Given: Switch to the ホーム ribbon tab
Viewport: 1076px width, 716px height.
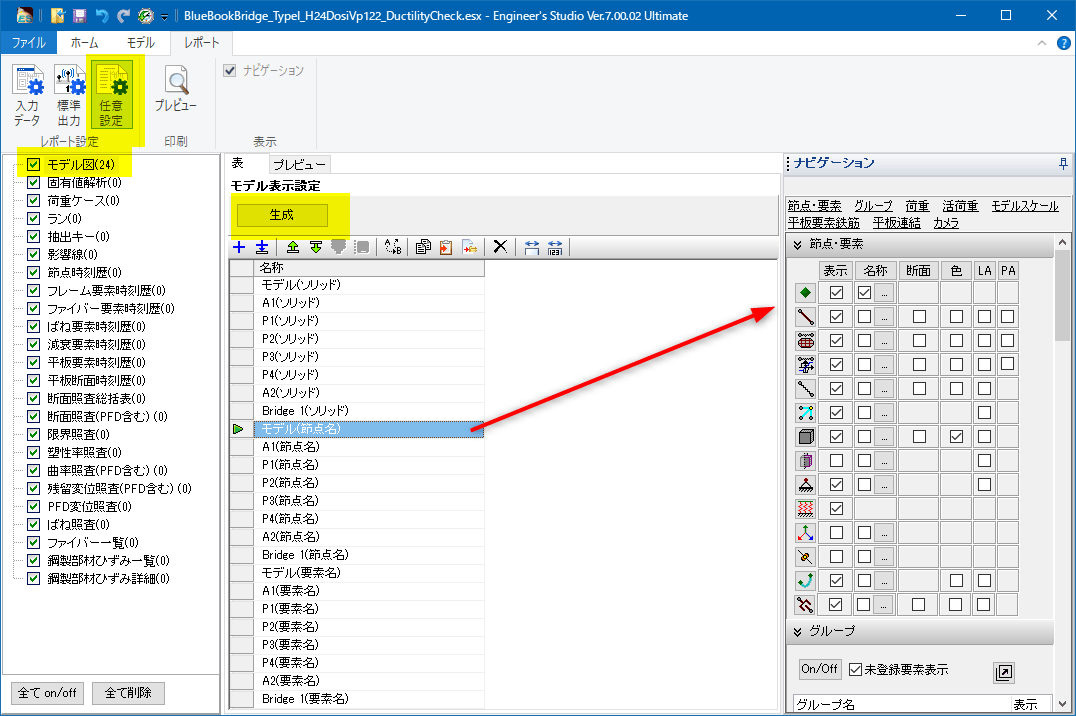Looking at the screenshot, I should click(x=84, y=43).
